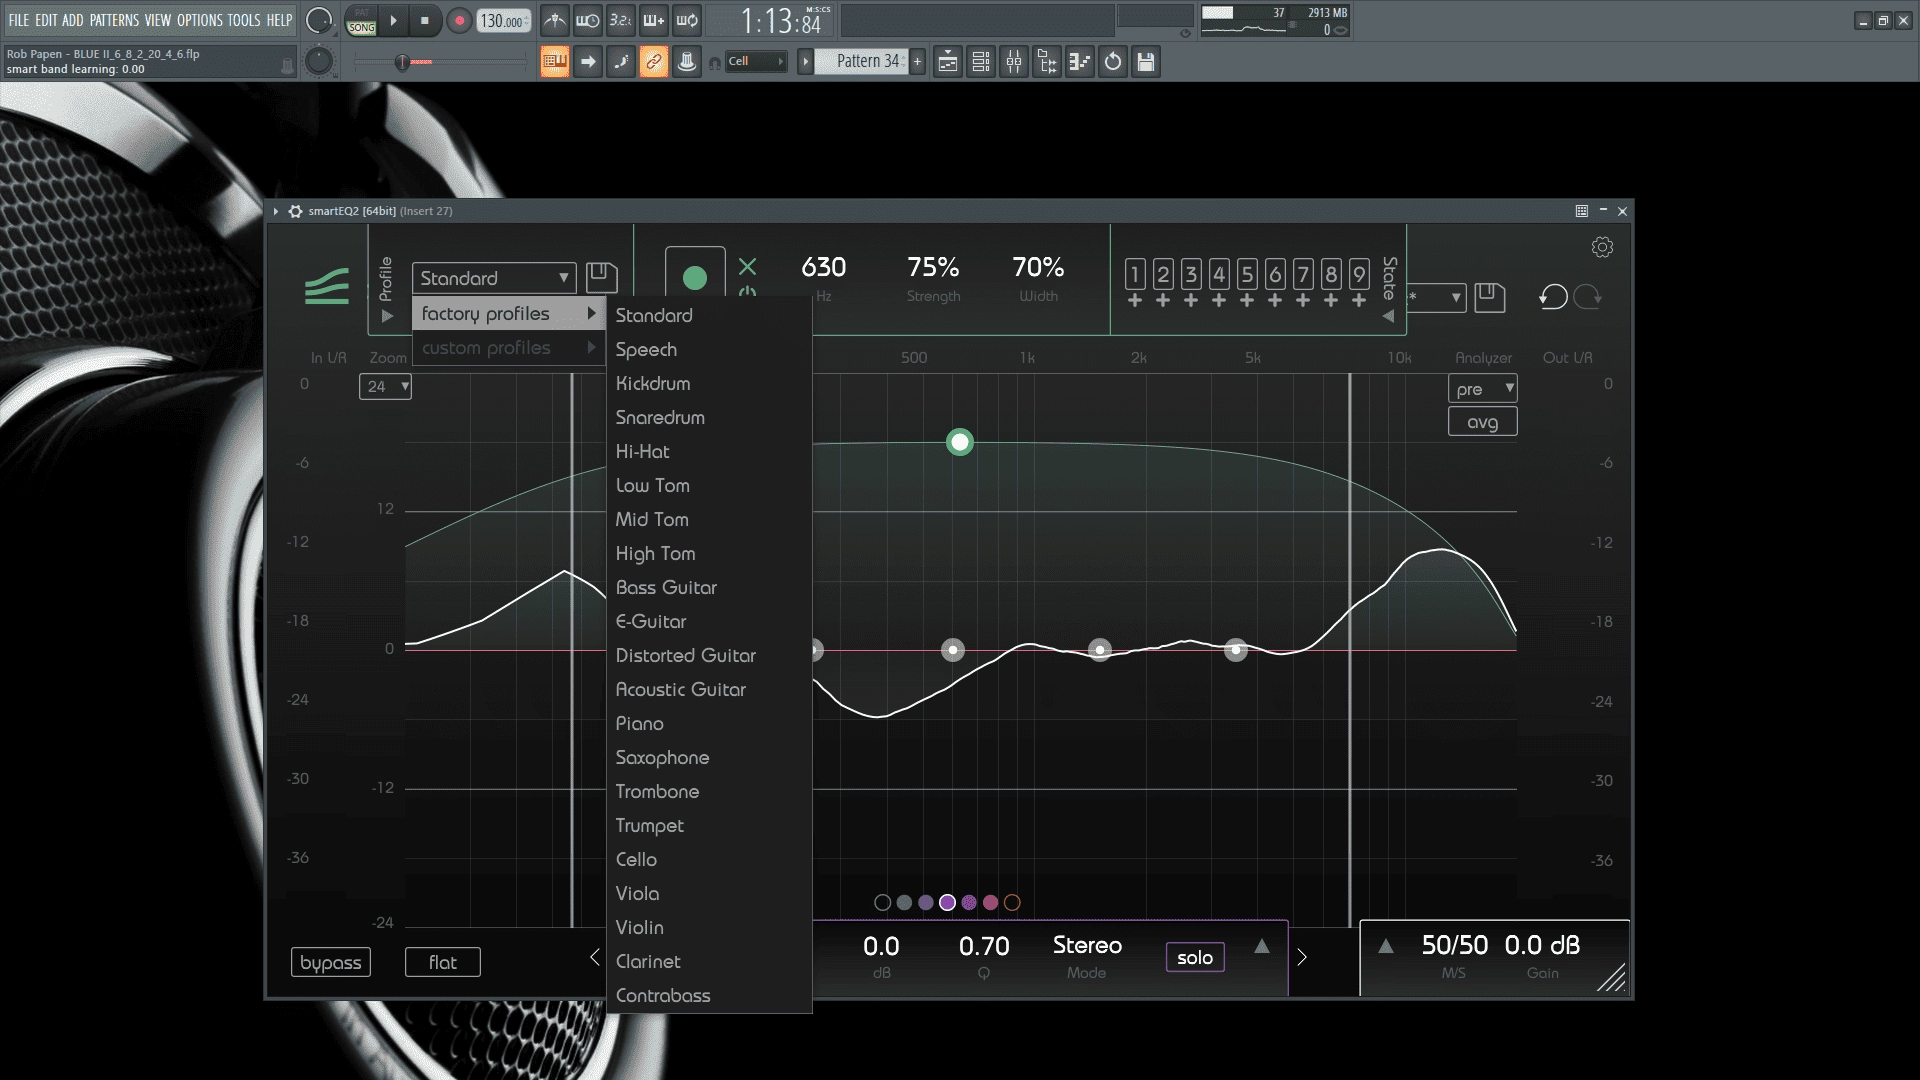1920x1080 pixels.
Task: Open the OPTIONS menu
Action: (200, 20)
